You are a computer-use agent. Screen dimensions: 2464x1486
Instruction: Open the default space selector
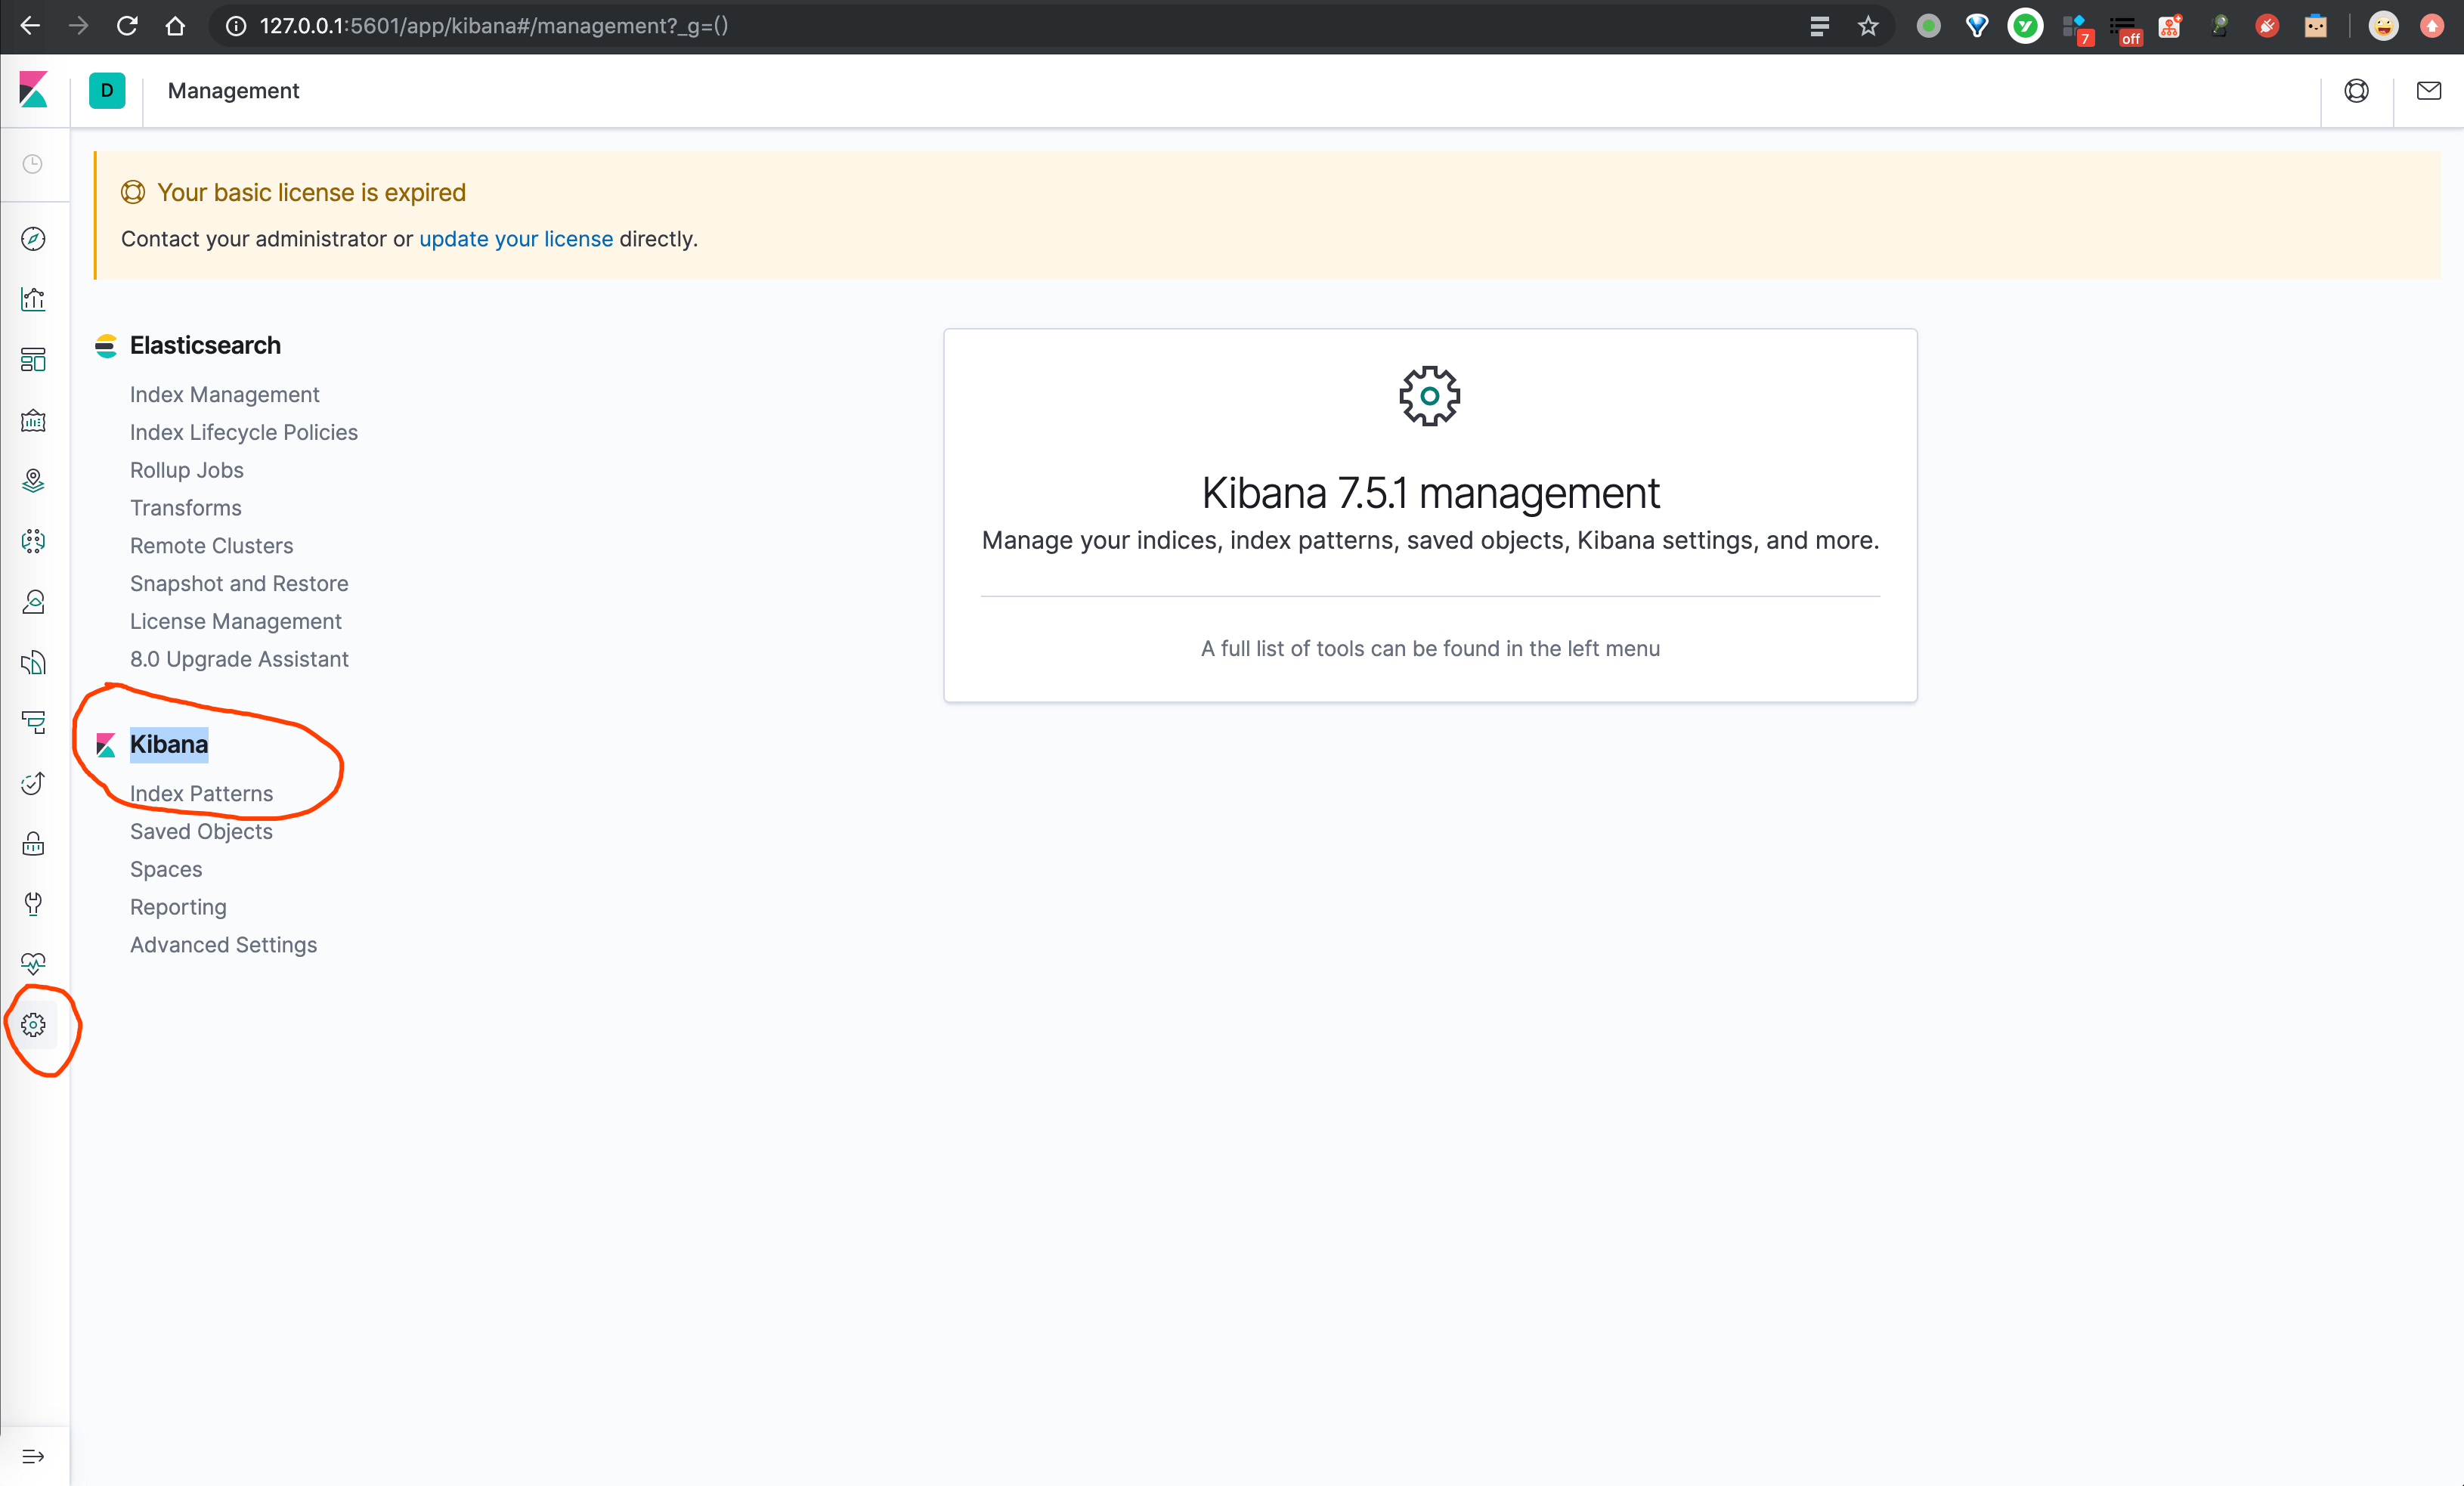point(107,90)
